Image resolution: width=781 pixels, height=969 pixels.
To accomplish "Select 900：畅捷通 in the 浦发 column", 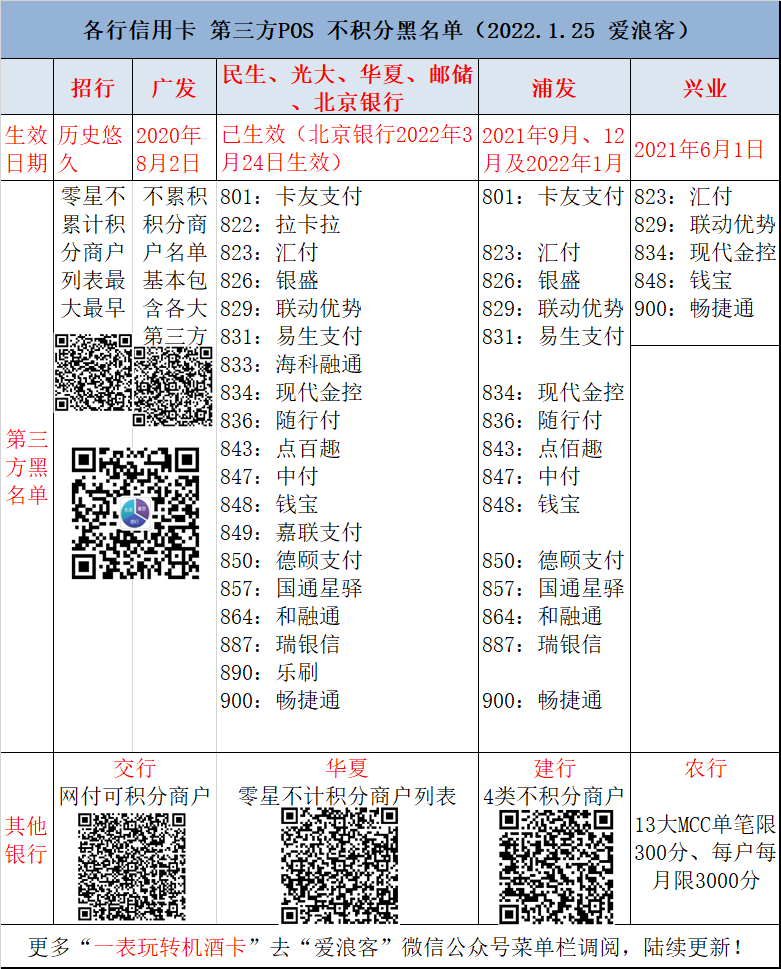I will 542,700.
